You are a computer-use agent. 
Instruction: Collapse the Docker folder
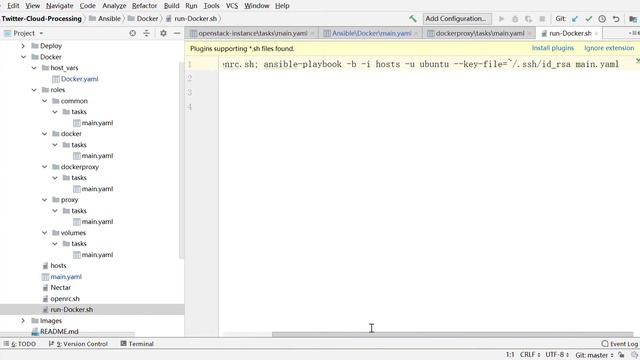(x=23, y=57)
